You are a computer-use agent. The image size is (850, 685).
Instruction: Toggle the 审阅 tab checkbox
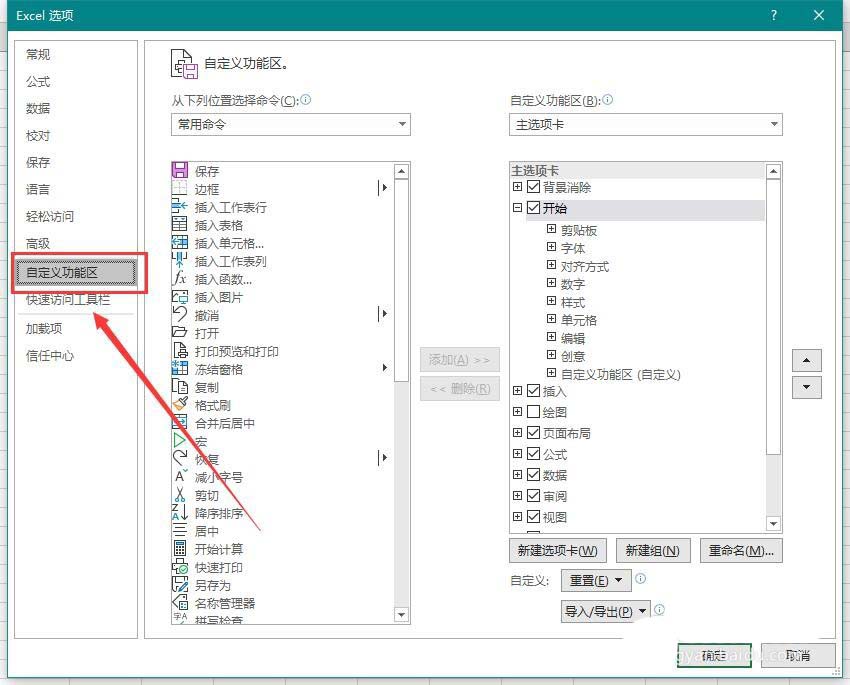533,495
